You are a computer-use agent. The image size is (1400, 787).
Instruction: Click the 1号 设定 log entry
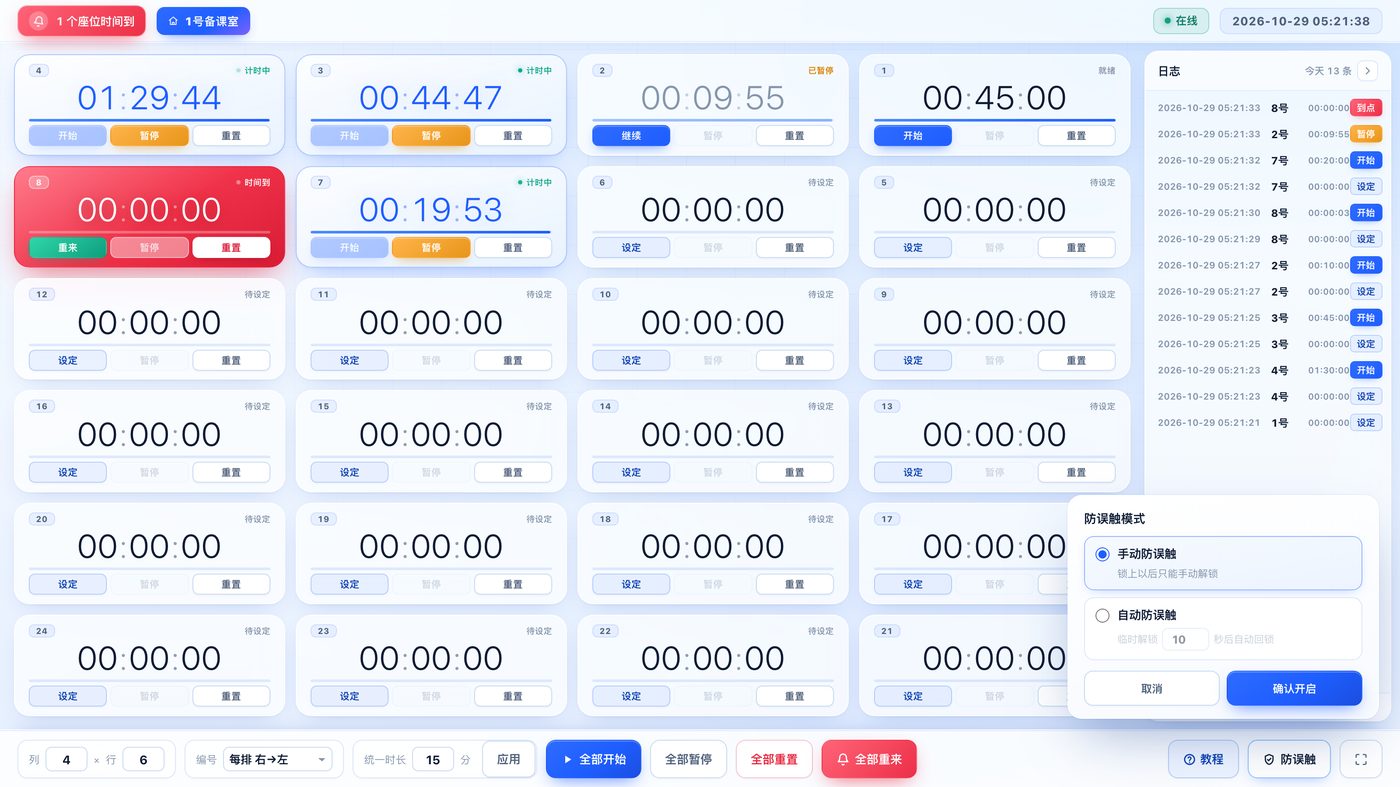pos(1269,423)
